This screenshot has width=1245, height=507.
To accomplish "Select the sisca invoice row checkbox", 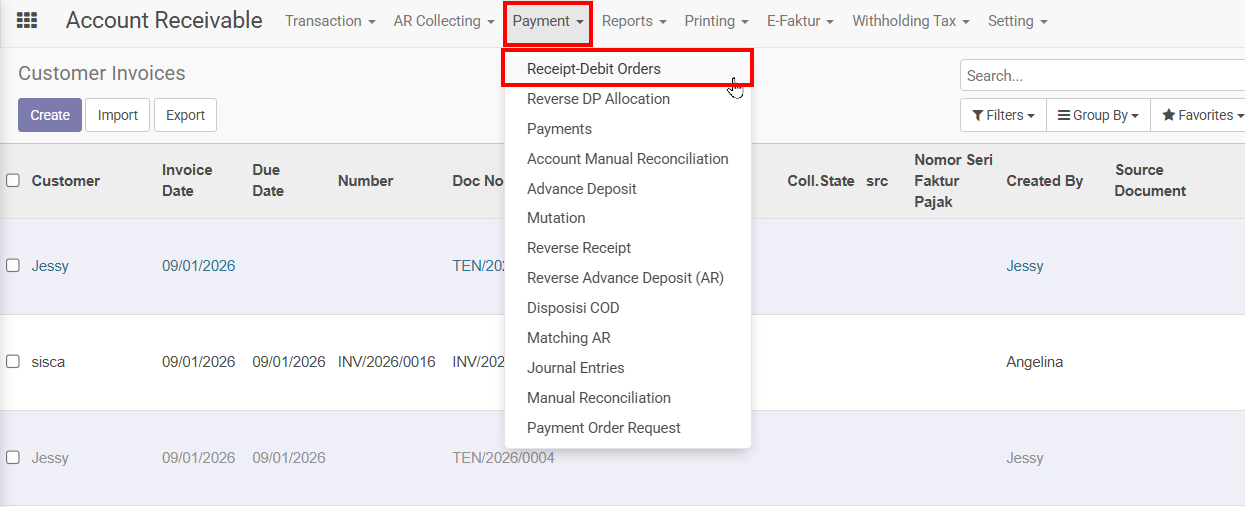I will tap(13, 362).
